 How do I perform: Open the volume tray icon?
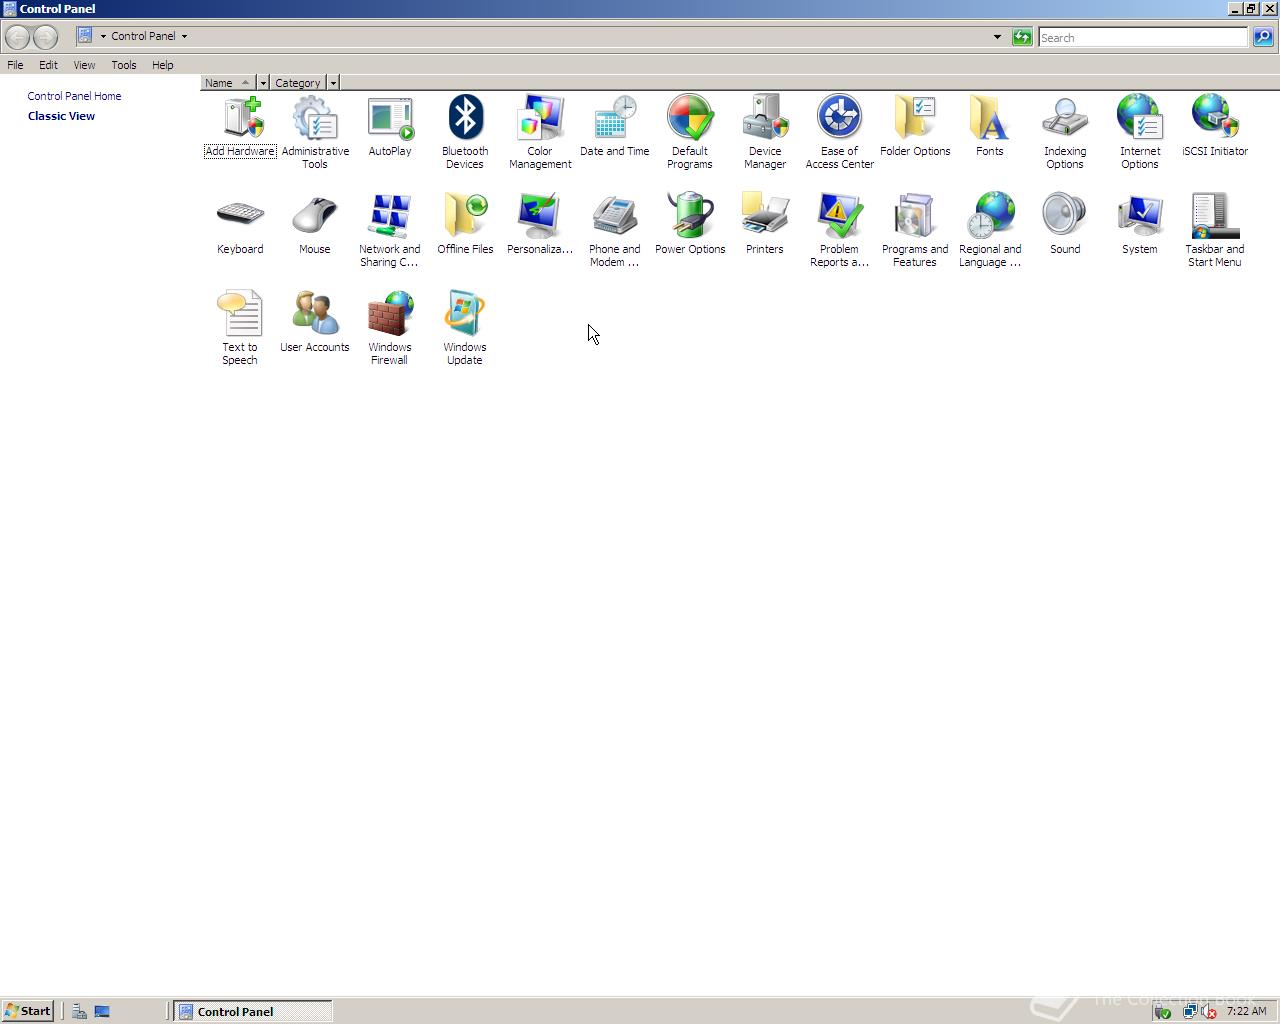[1208, 1011]
